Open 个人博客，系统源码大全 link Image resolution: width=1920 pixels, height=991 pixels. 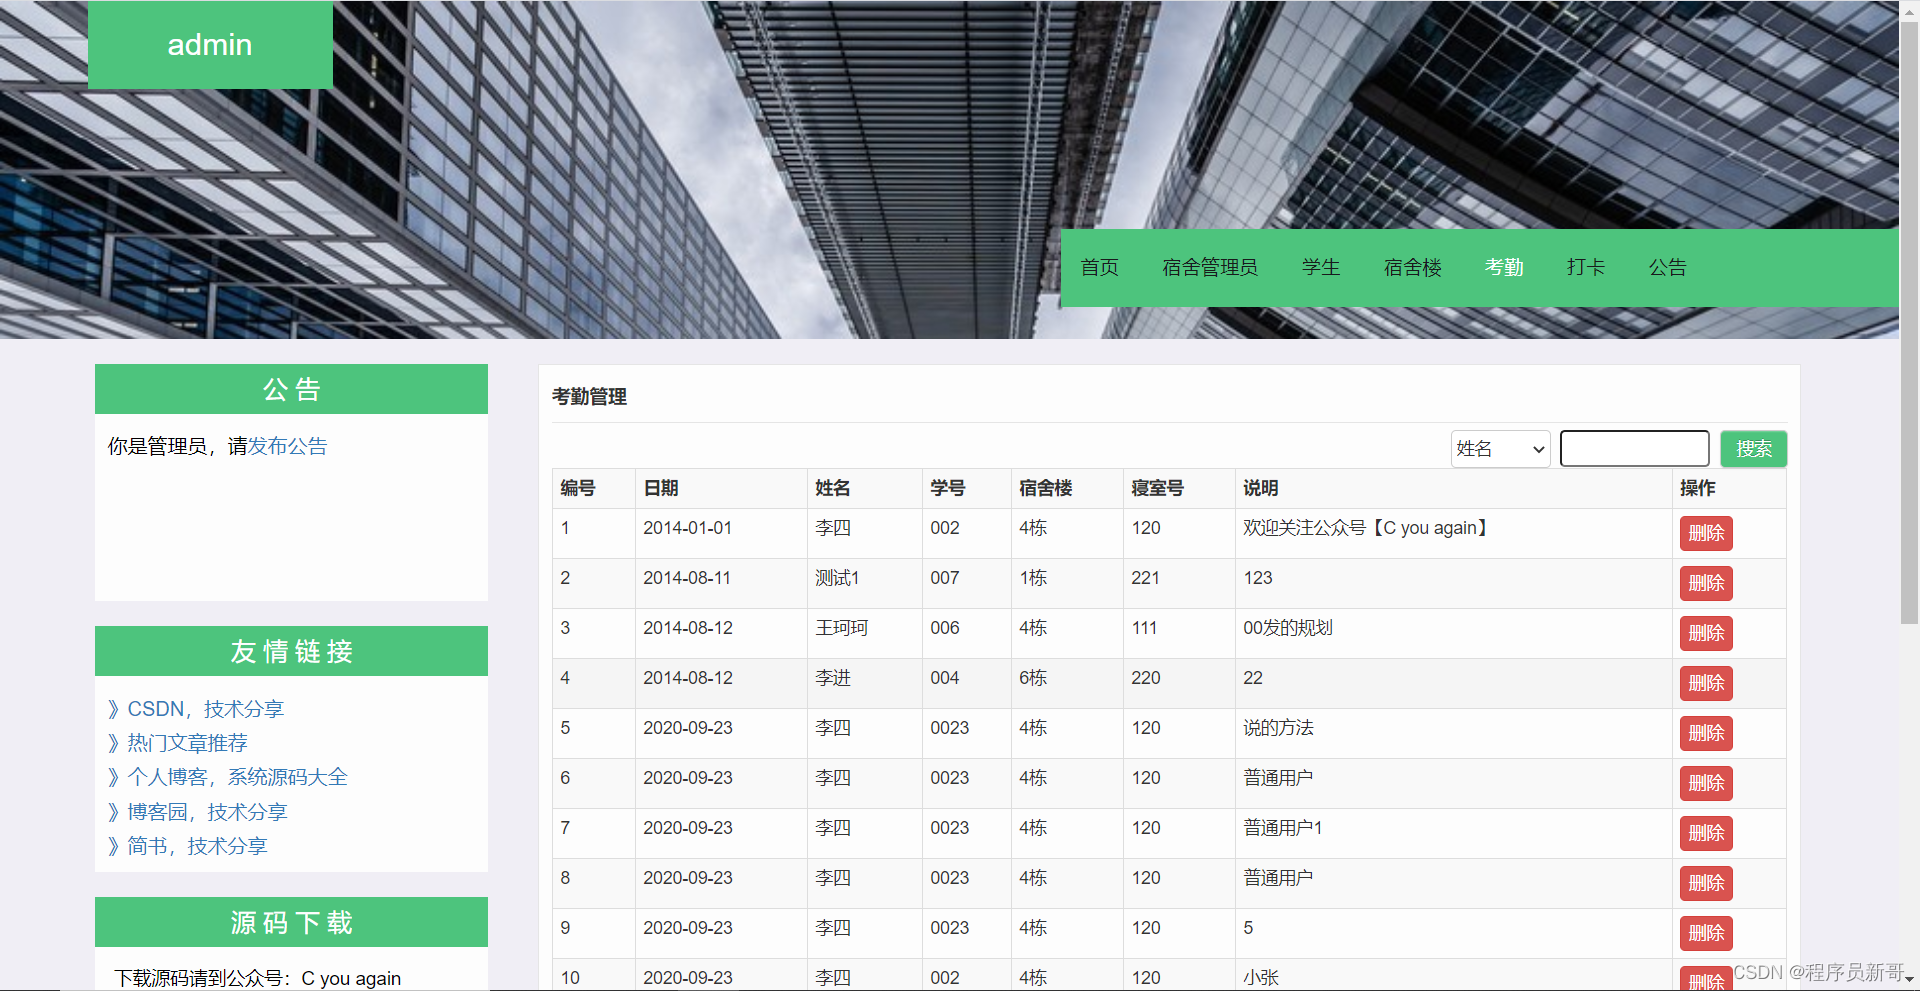click(237, 777)
